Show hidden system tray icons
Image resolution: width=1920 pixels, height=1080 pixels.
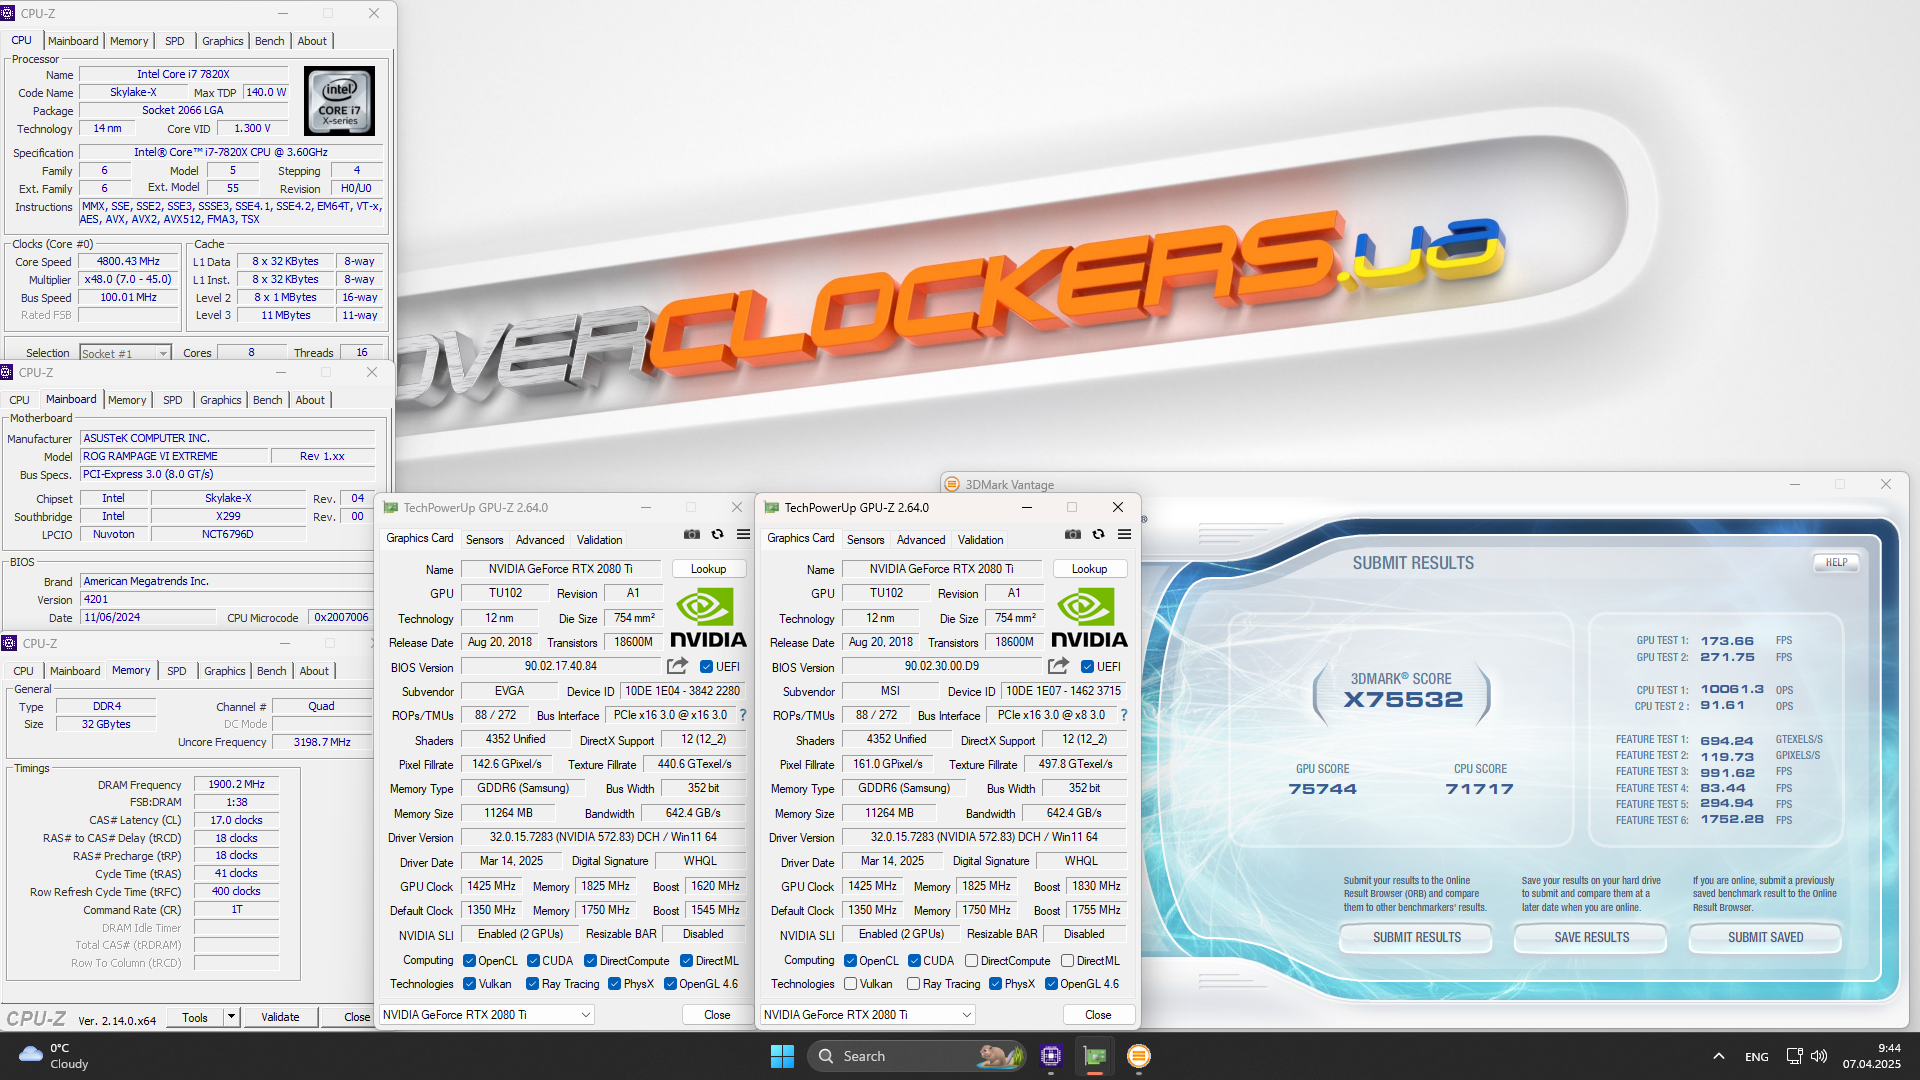point(1718,1056)
